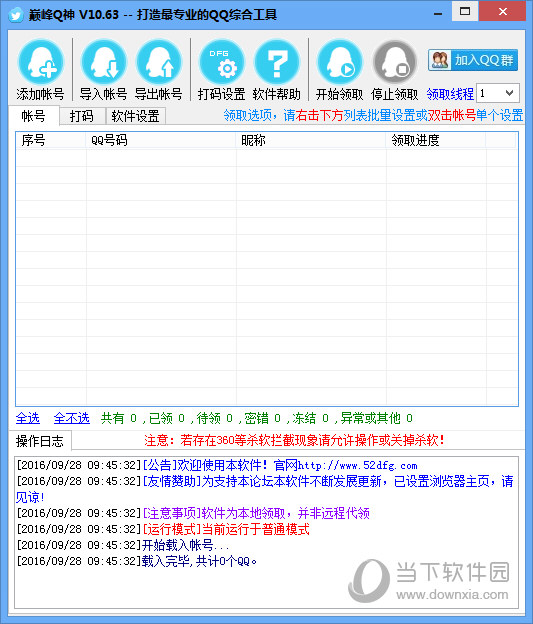Click the QQ号码 column header
Screen dimensions: 533x624
pos(161,140)
